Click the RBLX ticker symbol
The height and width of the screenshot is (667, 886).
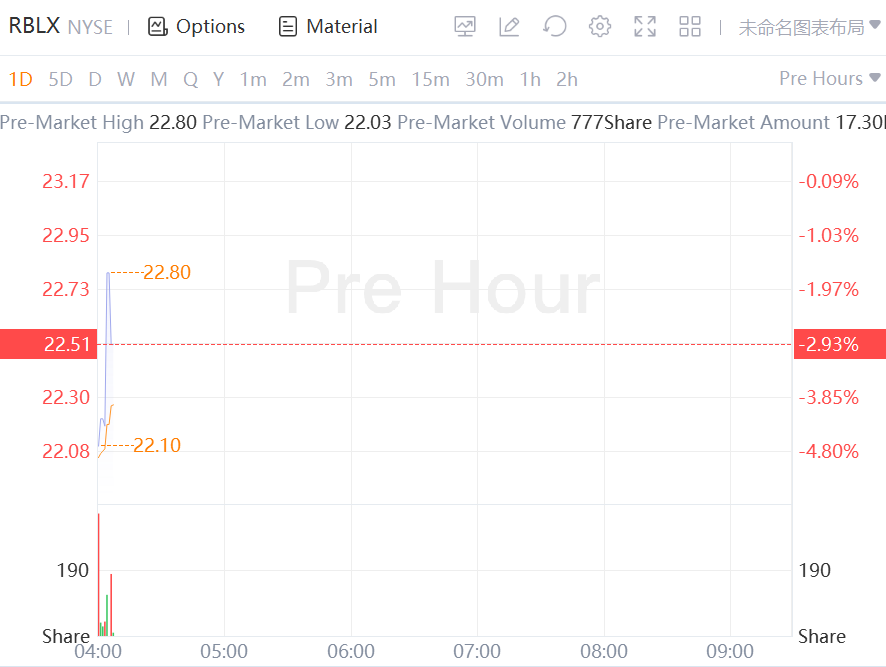[x=35, y=26]
